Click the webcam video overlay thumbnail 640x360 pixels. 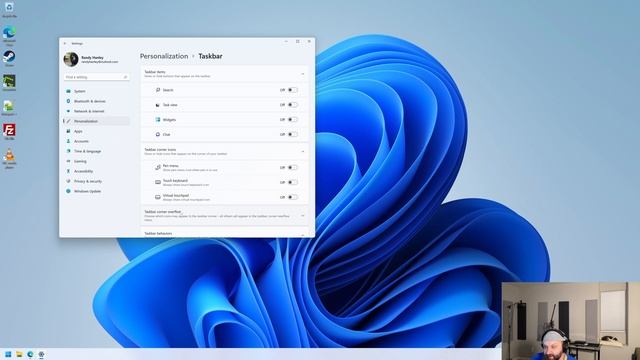571,321
